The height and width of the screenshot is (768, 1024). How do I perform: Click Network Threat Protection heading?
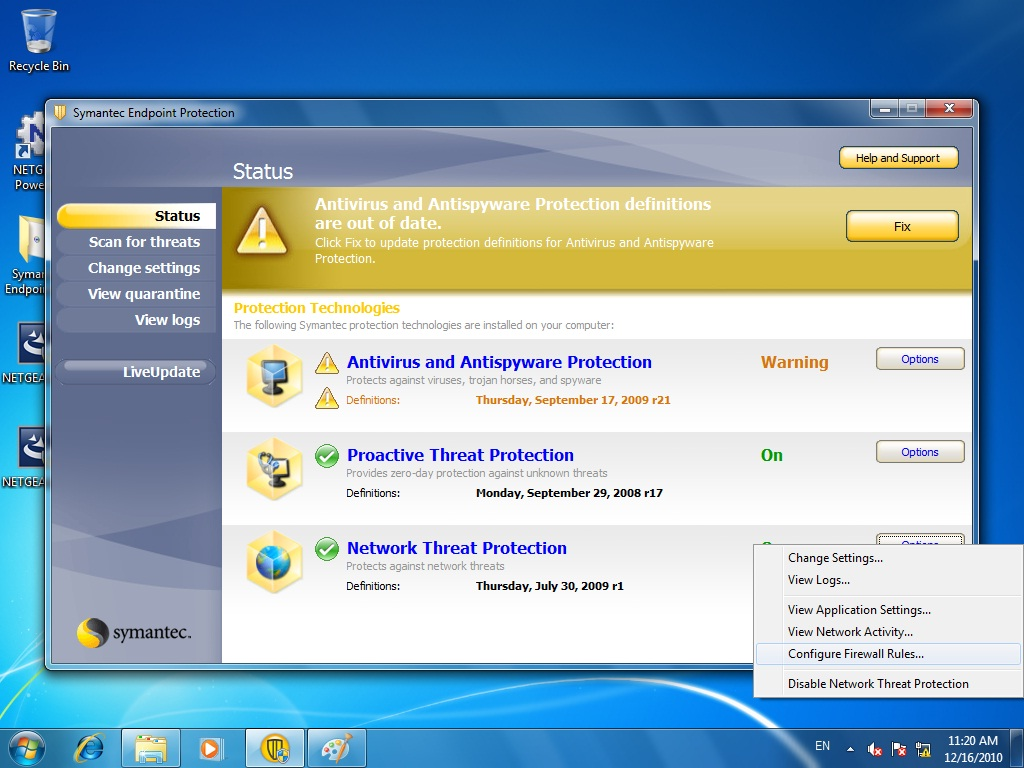(456, 549)
